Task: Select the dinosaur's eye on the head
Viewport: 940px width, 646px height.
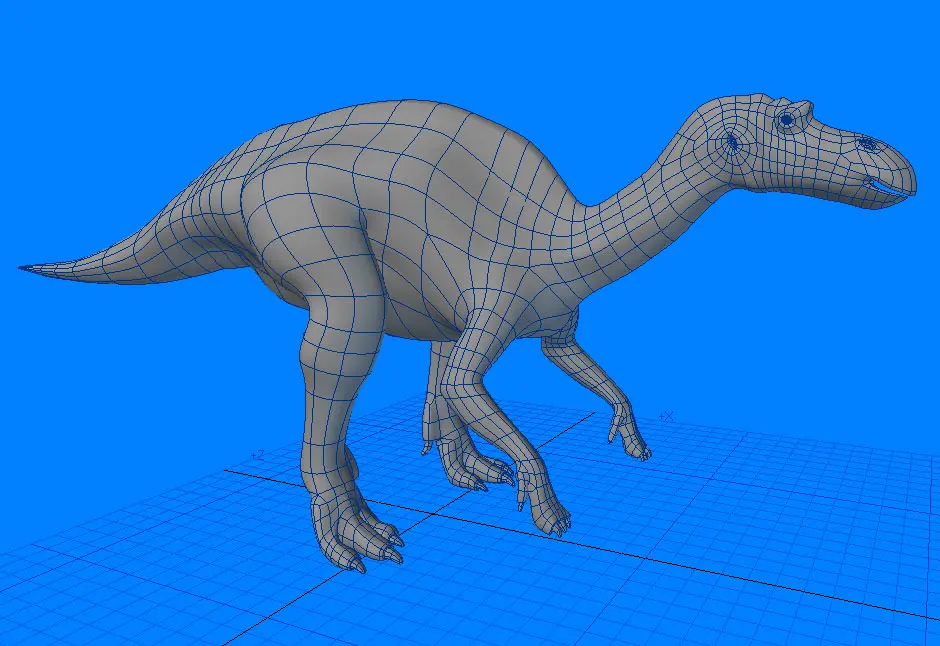Action: pos(787,121)
